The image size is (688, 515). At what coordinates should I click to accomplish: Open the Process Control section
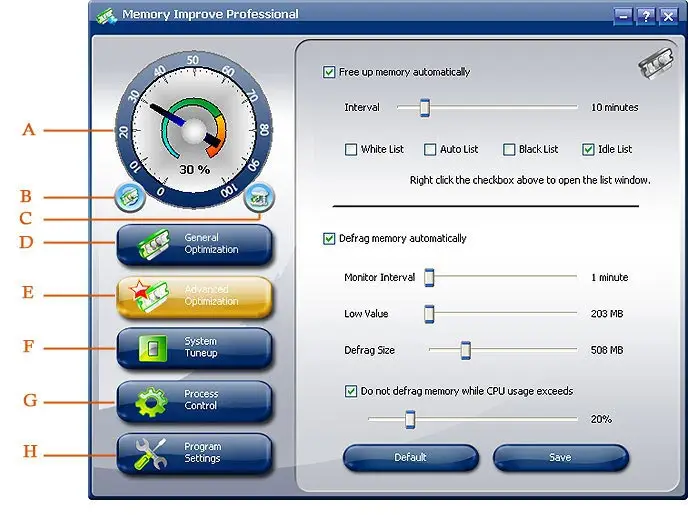[194, 401]
